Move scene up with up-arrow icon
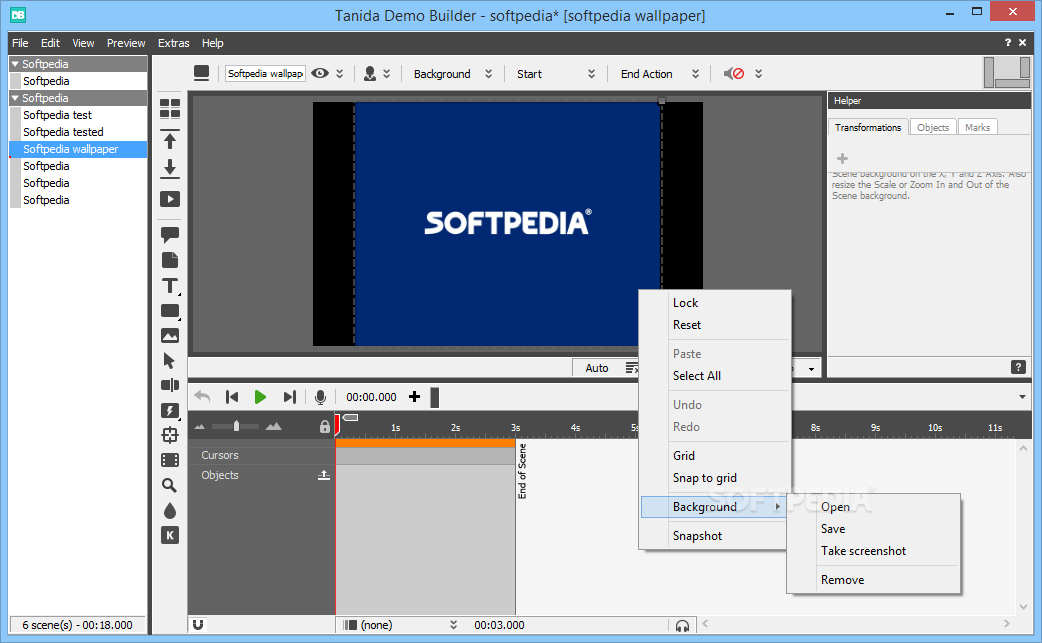 coord(170,139)
